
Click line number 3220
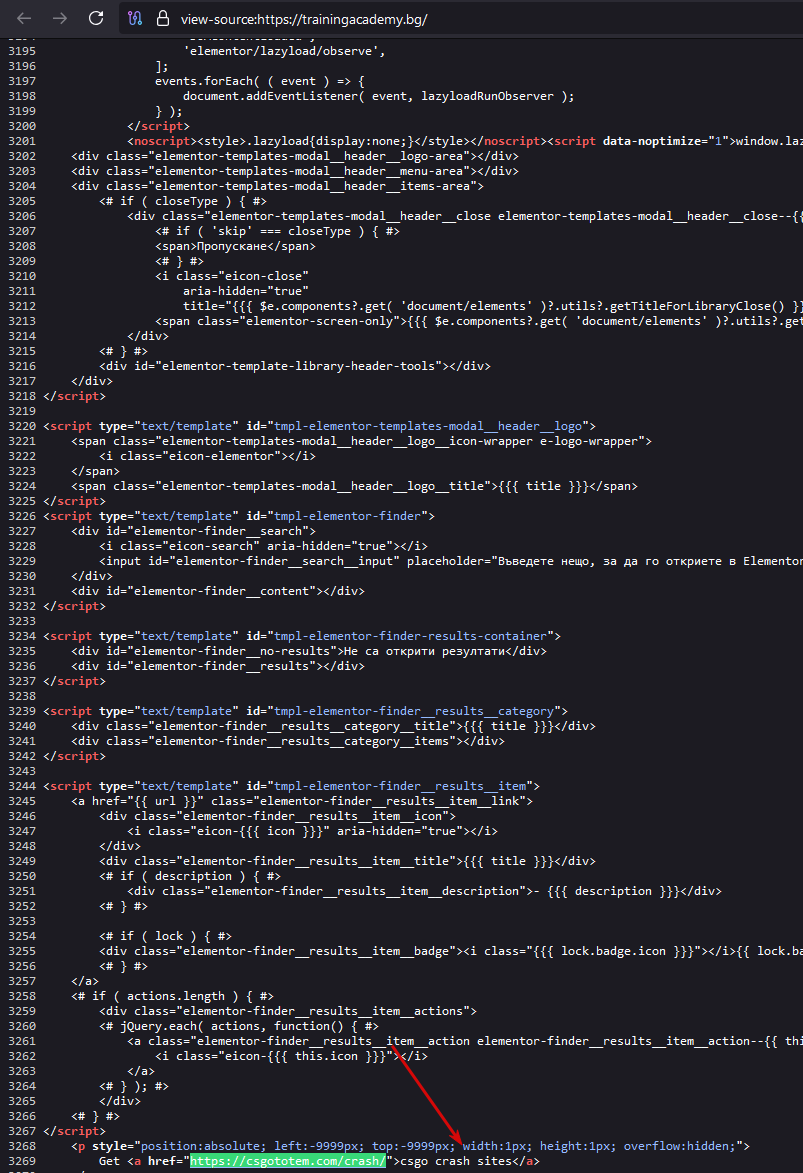[22, 426]
